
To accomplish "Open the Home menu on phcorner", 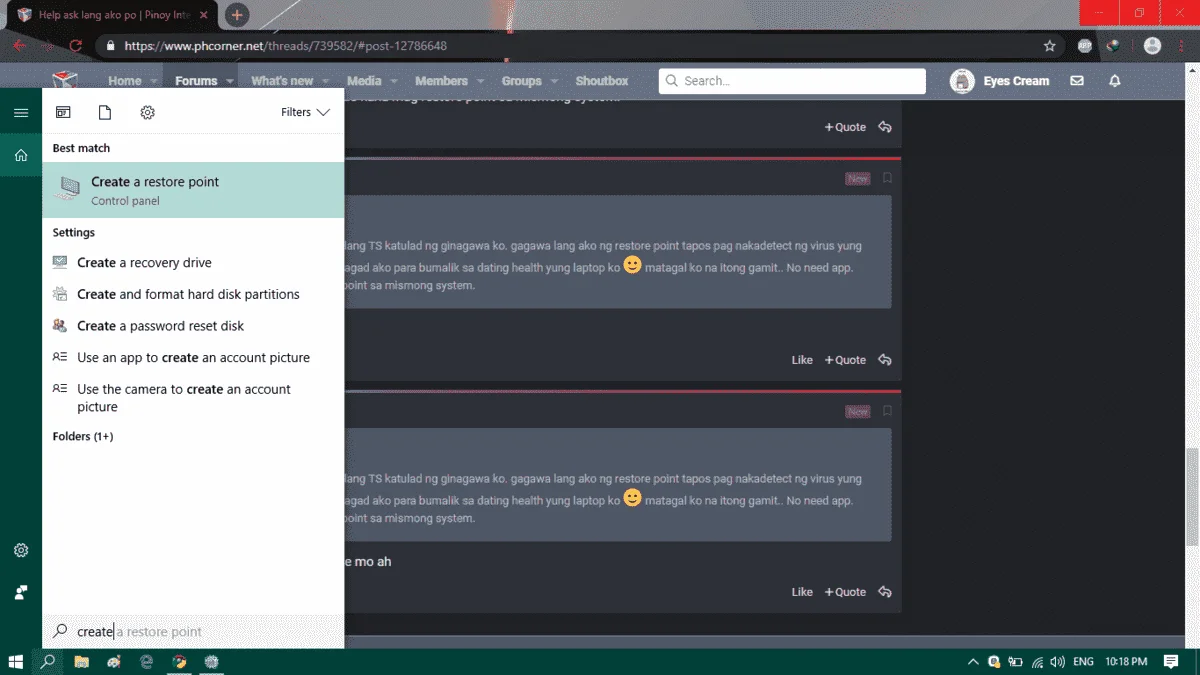I will [124, 81].
